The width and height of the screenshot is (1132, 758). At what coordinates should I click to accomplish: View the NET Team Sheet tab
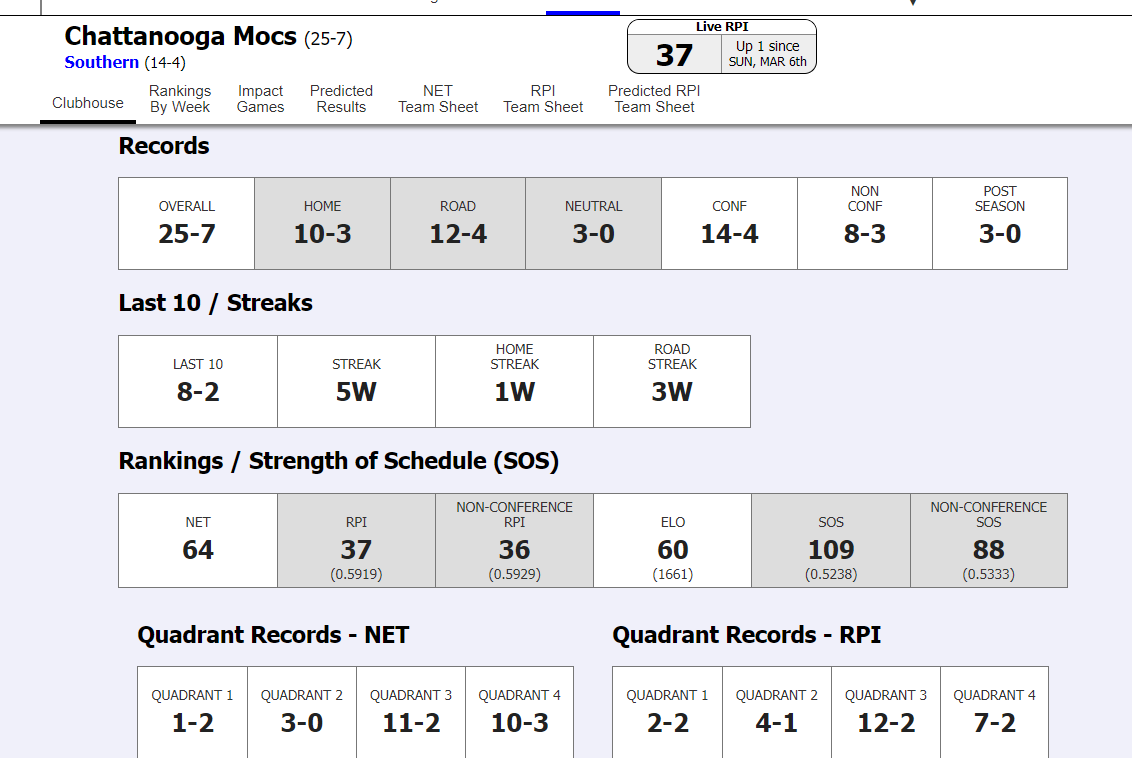438,99
